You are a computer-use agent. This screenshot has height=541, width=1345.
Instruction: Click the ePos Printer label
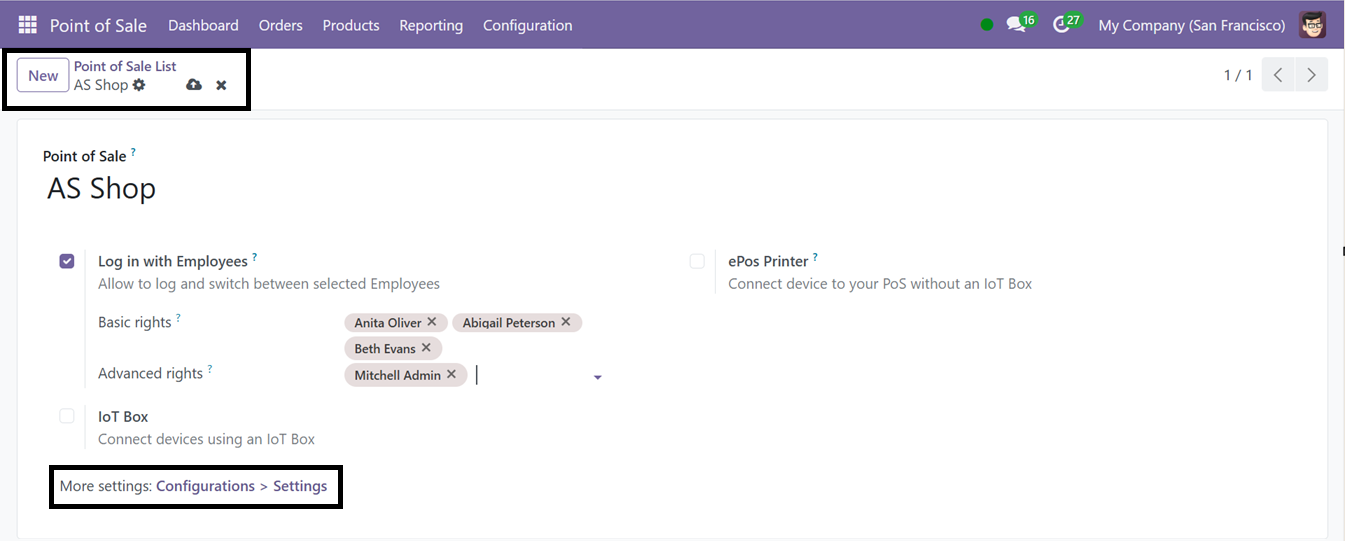click(x=768, y=261)
